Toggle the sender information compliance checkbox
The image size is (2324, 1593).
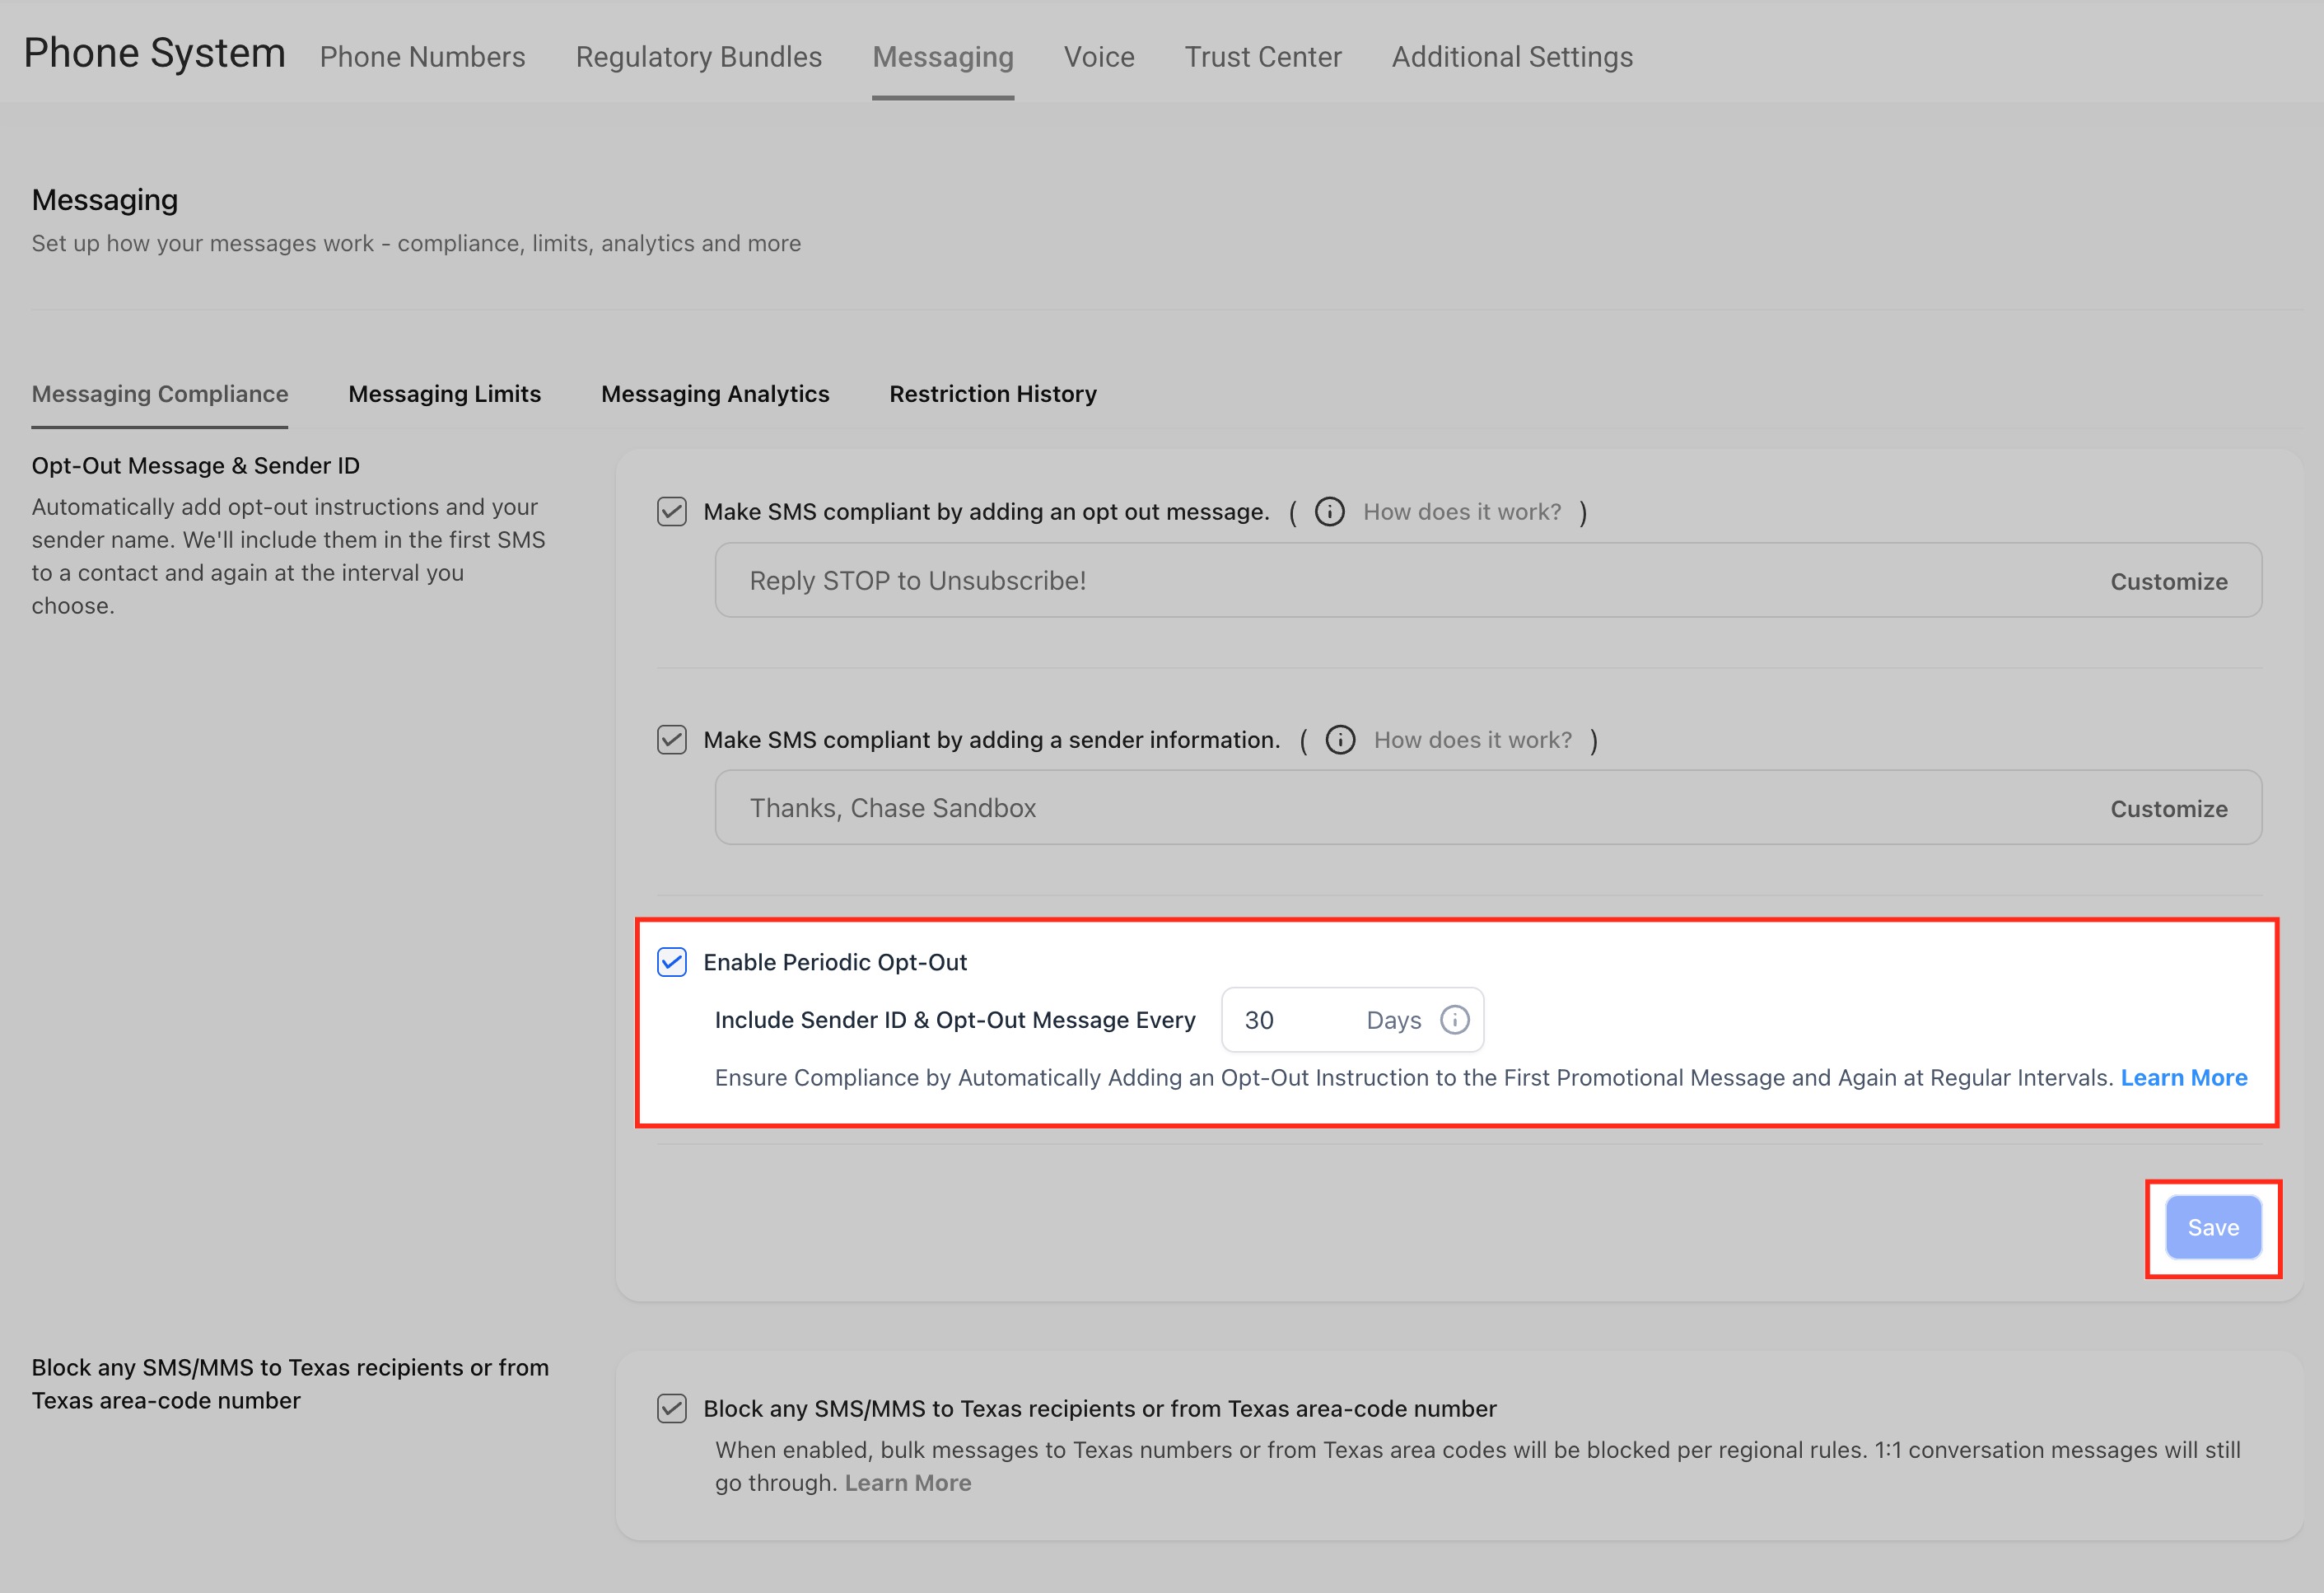pyautogui.click(x=672, y=740)
